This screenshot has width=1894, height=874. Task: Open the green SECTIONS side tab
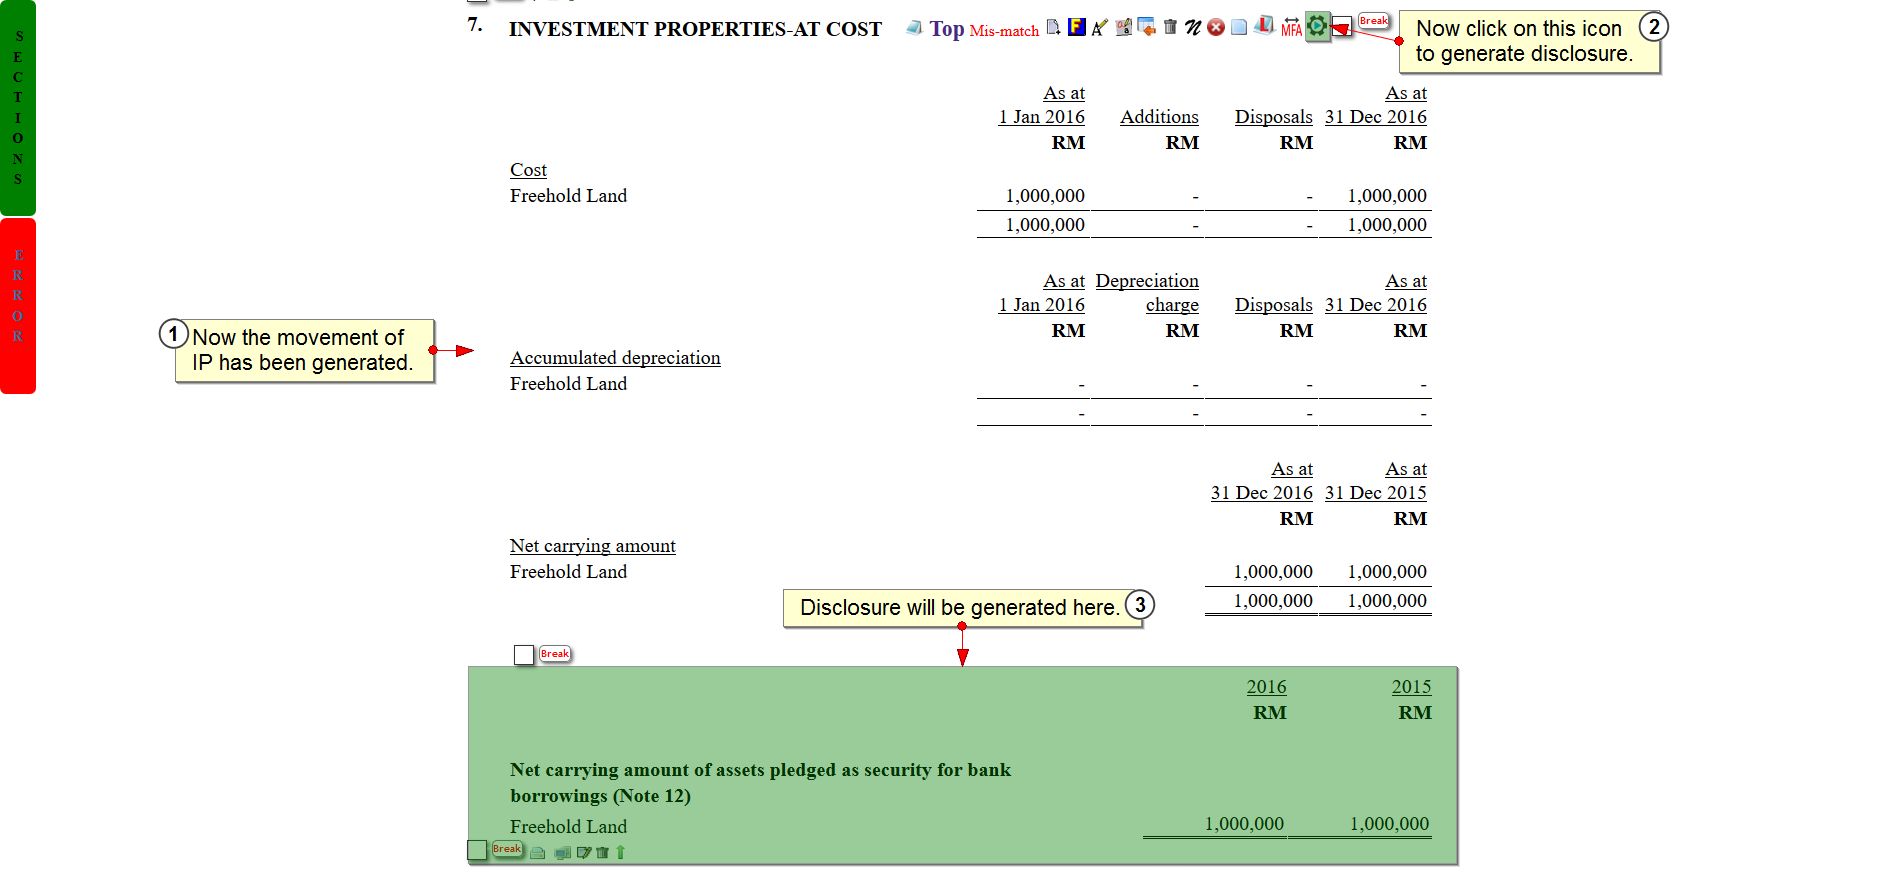(18, 108)
